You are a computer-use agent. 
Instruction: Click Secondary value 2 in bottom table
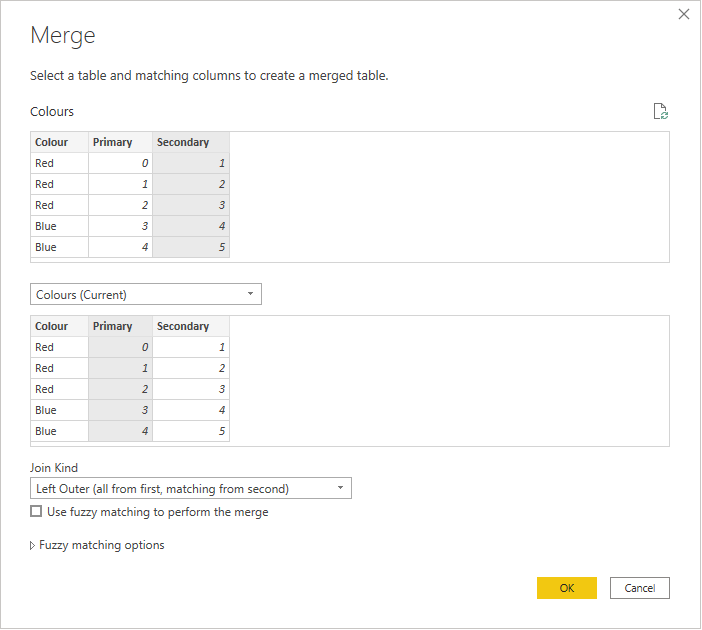pyautogui.click(x=190, y=368)
